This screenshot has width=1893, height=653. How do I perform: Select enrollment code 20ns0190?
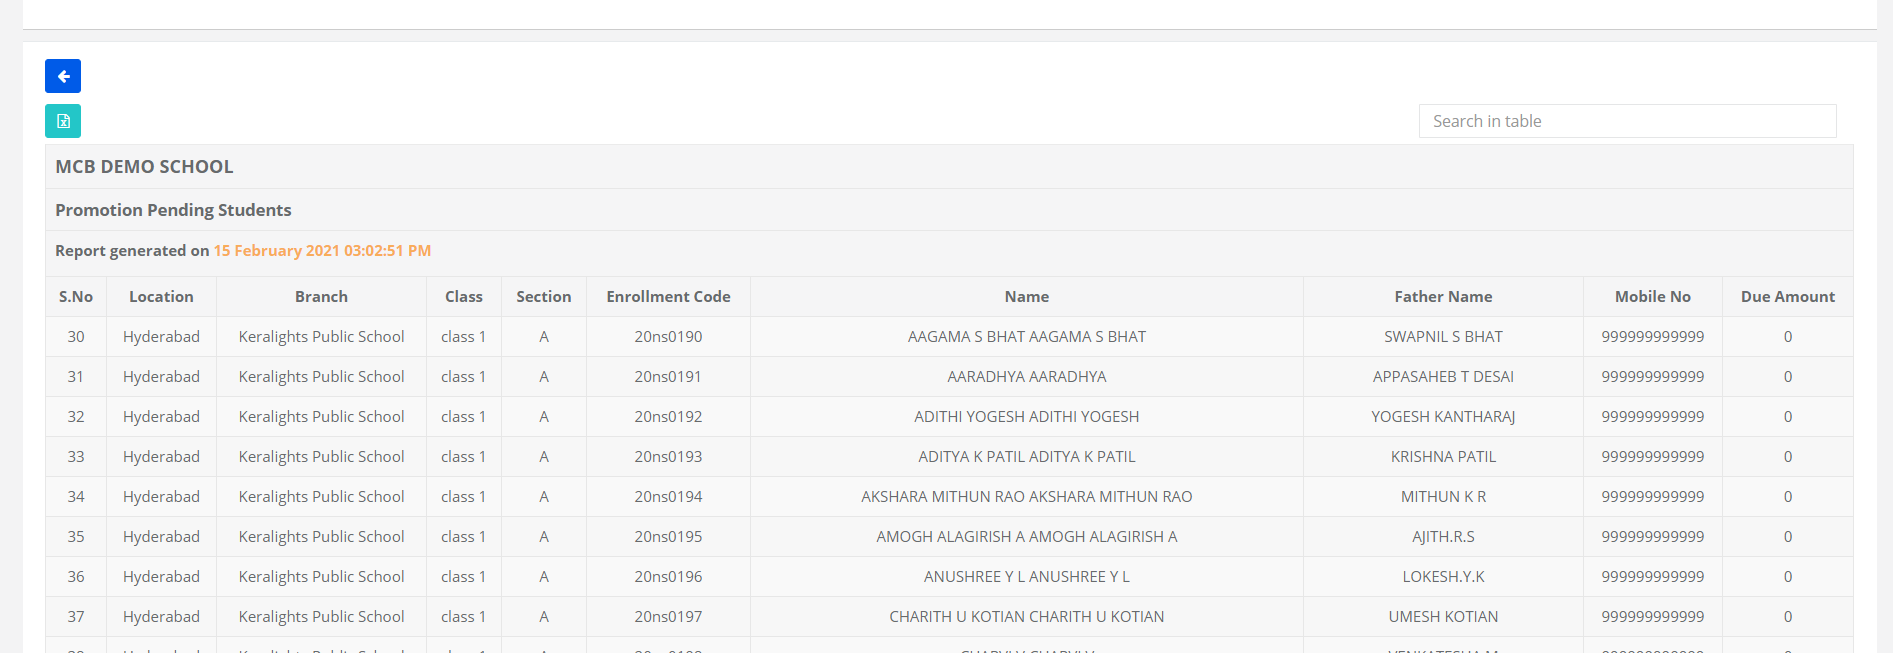pyautogui.click(x=668, y=337)
